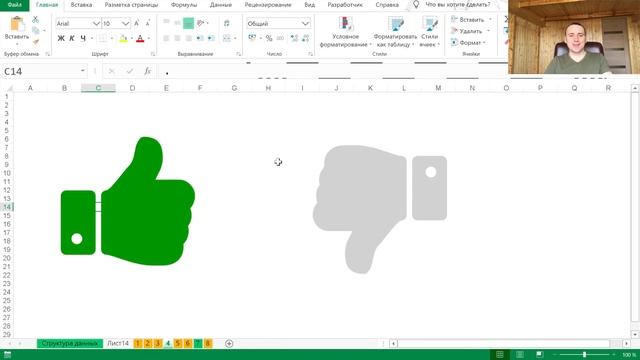Apply comma thousands separator format

(x=280, y=38)
